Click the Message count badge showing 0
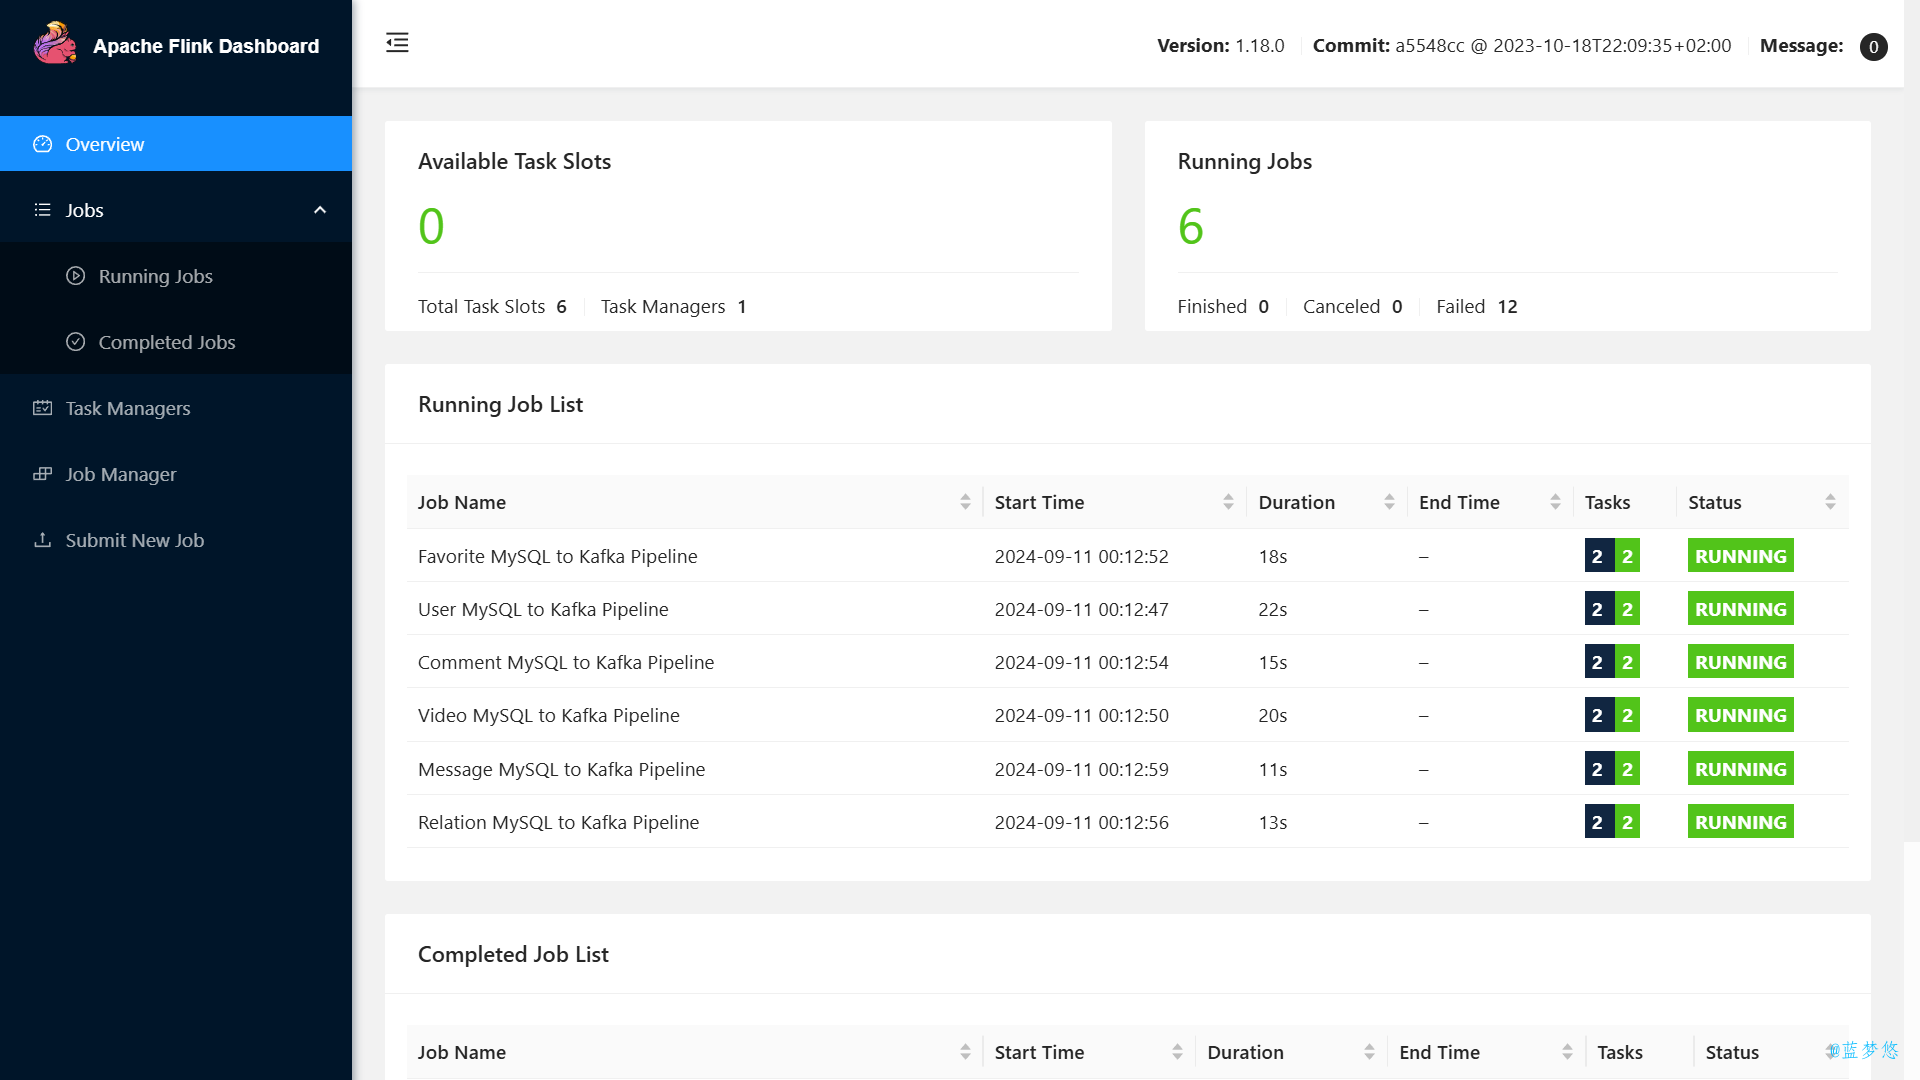This screenshot has height=1080, width=1920. pos(1873,46)
